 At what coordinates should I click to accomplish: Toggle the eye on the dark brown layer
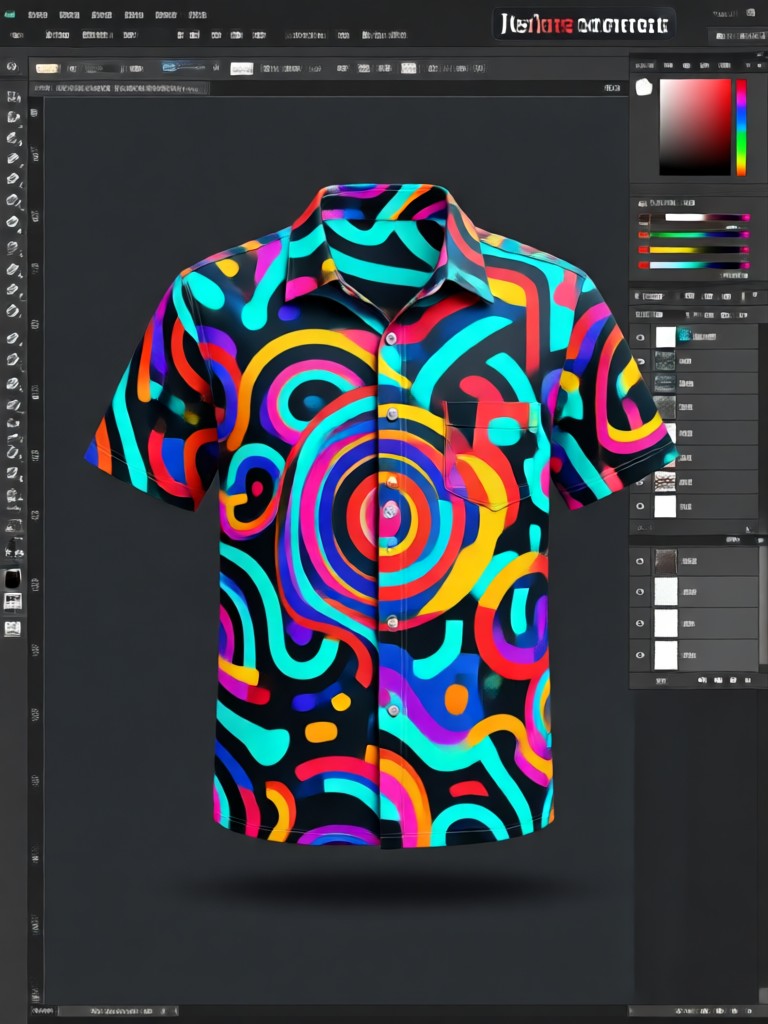640,561
